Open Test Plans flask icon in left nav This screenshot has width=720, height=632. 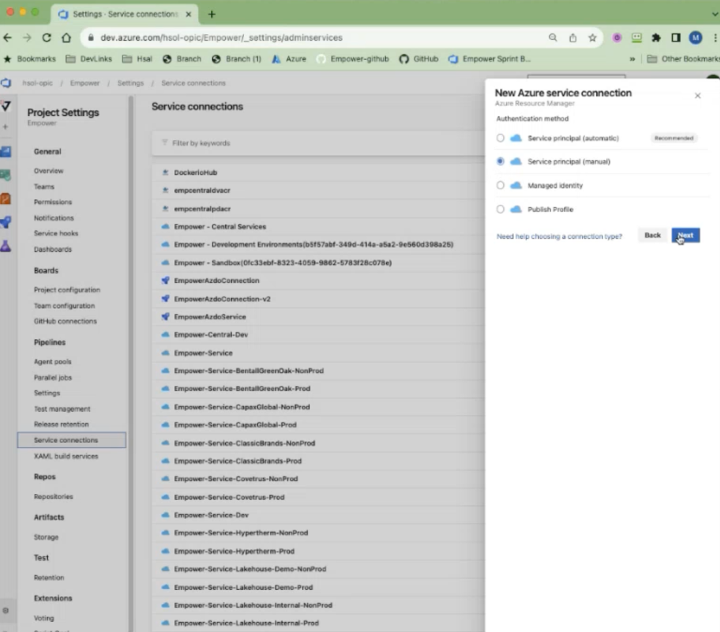pos(6,246)
